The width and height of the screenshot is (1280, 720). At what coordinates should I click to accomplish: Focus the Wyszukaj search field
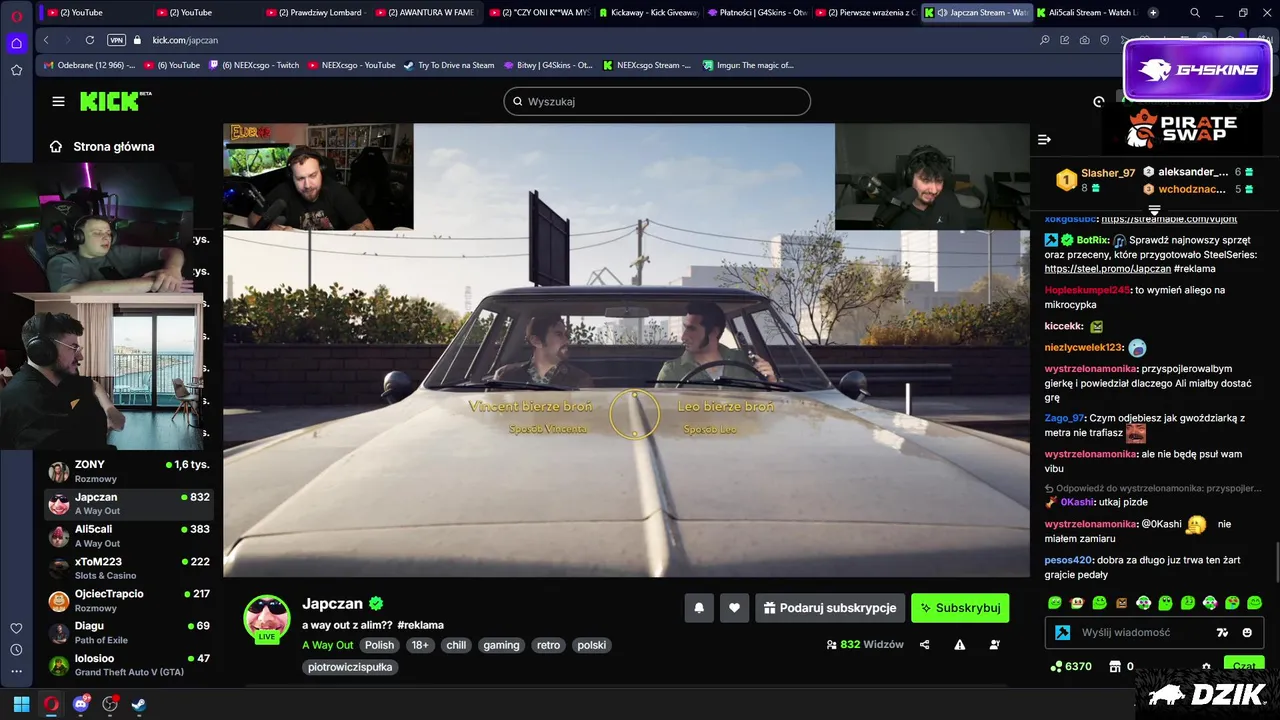pyautogui.click(x=657, y=101)
